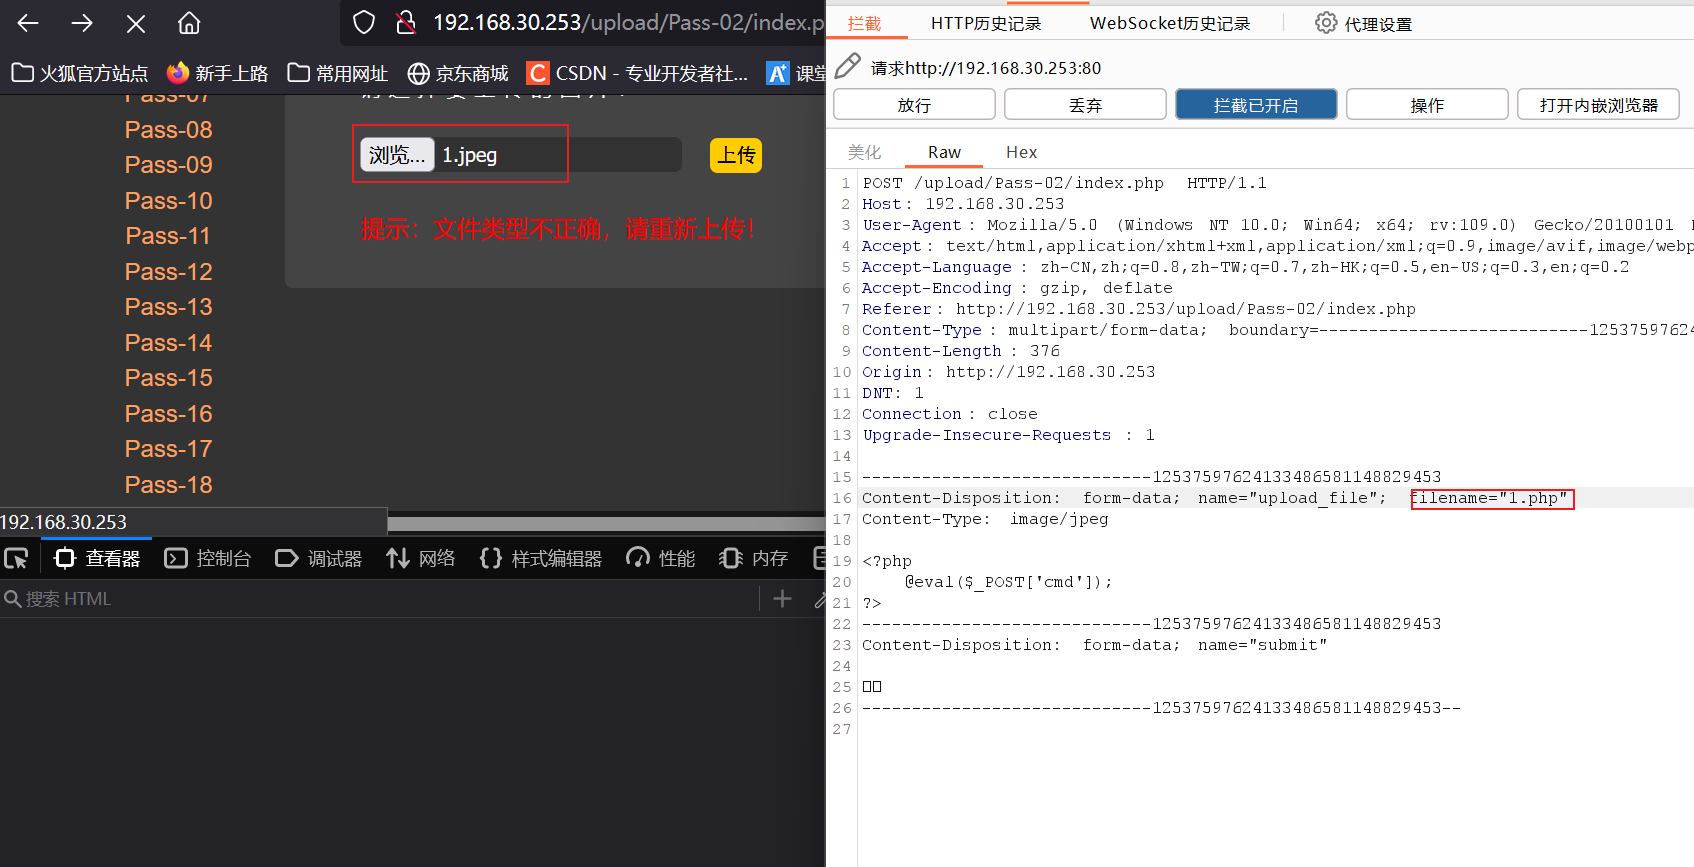Open the 操作 action menu button
Image resolution: width=1694 pixels, height=867 pixels.
[x=1427, y=105]
